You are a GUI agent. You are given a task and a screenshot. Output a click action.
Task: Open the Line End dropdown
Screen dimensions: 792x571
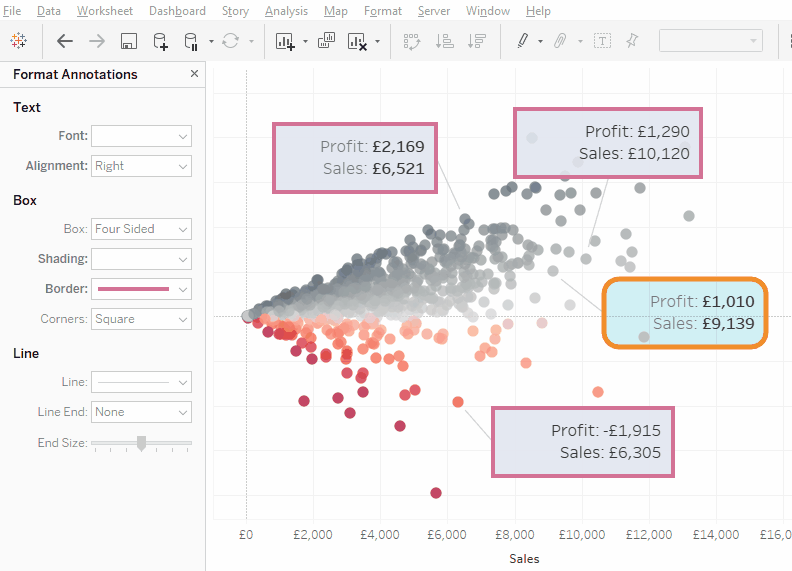click(x=141, y=412)
